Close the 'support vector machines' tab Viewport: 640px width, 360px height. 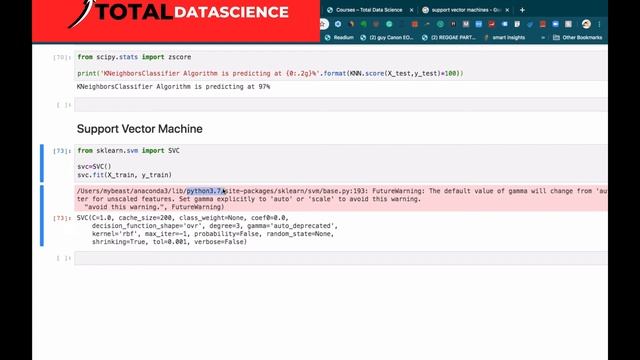[507, 10]
